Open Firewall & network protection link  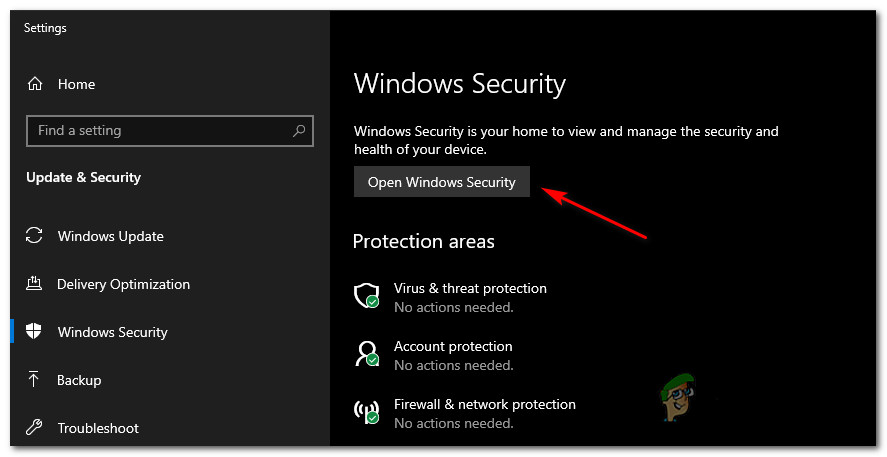click(x=485, y=404)
